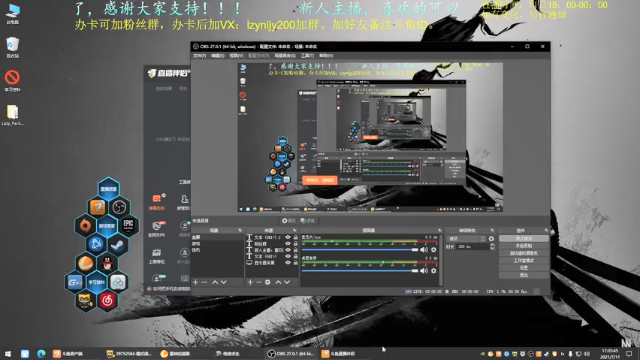Open Baidu Netdisk cloud hexagon icon
The width and height of the screenshot is (640, 360).
[x=118, y=282]
